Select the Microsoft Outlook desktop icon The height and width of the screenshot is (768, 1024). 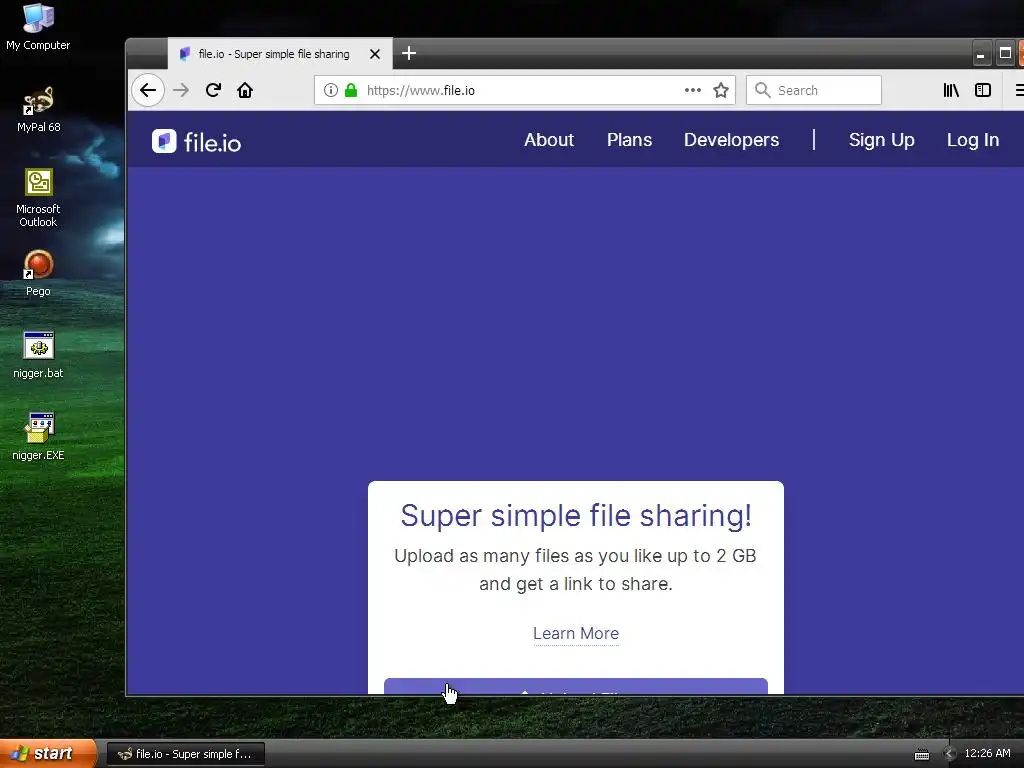pyautogui.click(x=38, y=198)
